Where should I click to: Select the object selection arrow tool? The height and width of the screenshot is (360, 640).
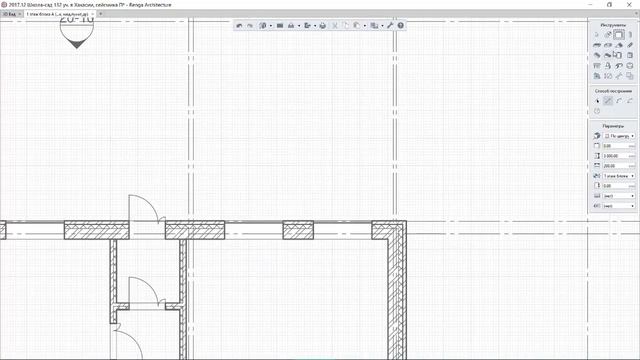[x=597, y=35]
